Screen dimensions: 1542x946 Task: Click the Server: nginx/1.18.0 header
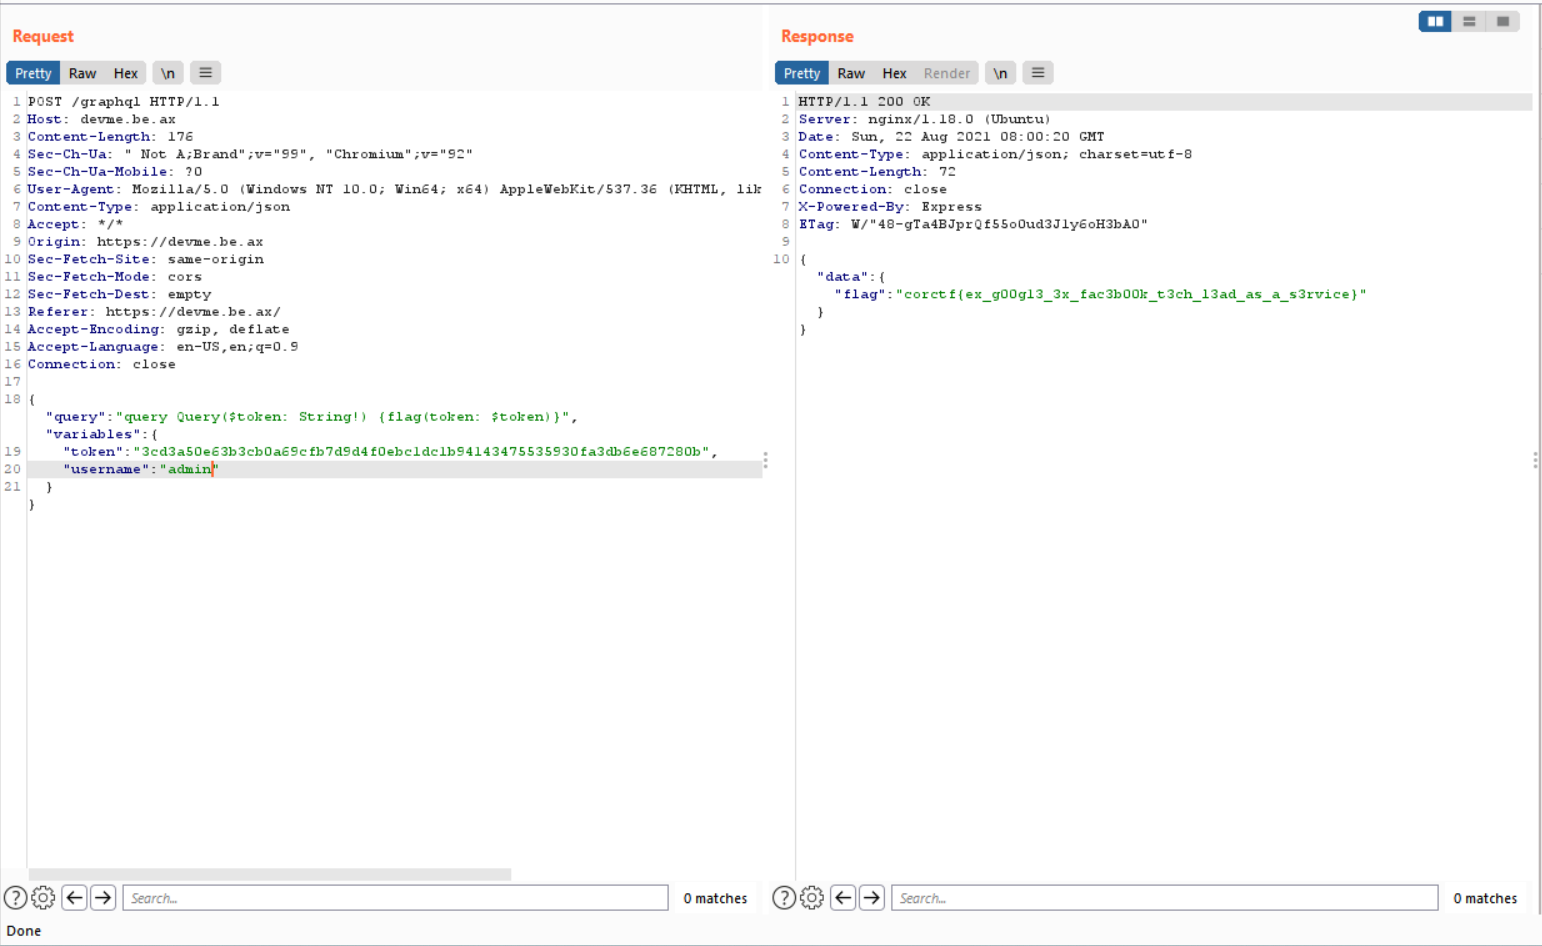coord(925,119)
